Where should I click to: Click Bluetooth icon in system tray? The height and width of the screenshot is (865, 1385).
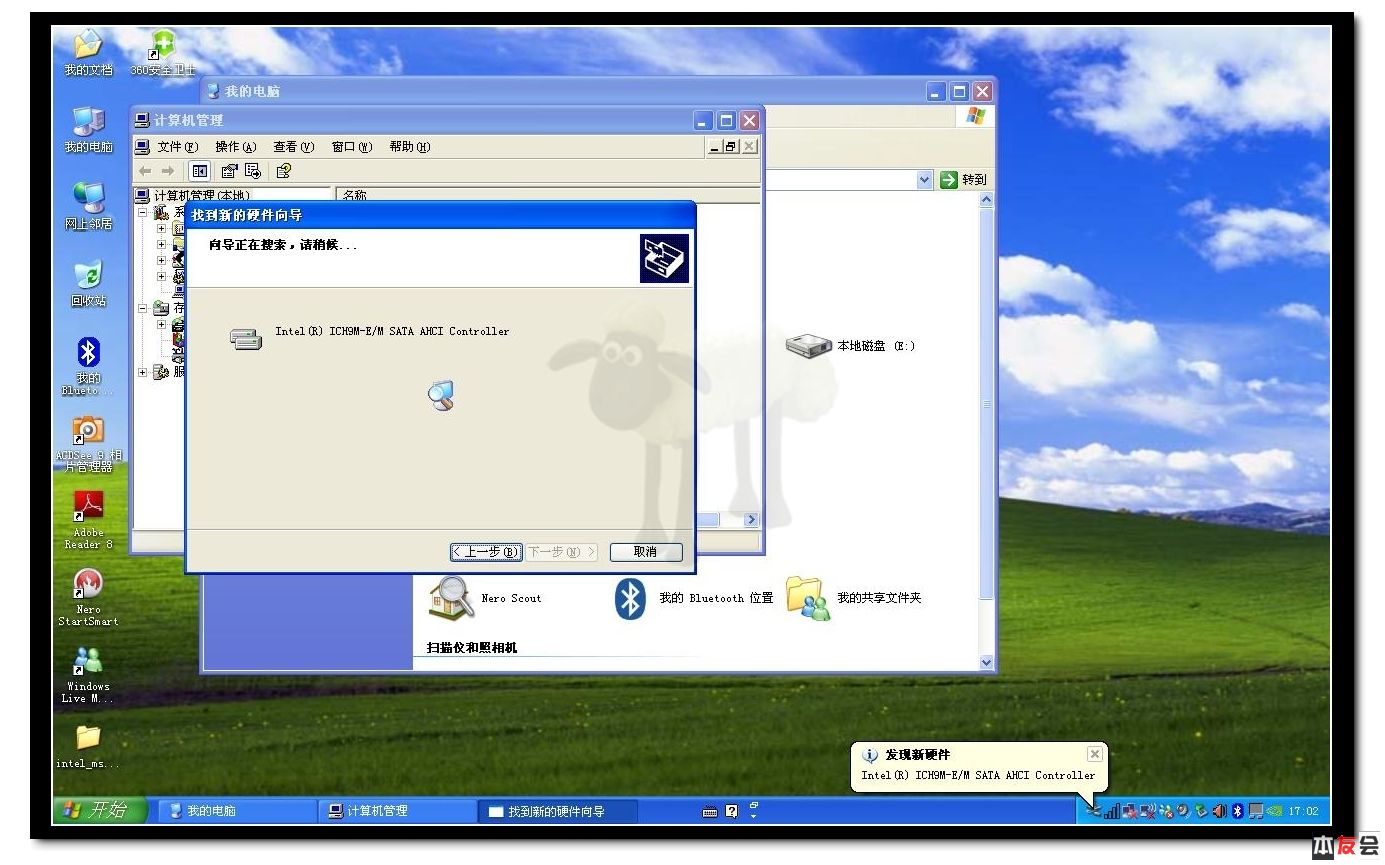pos(1237,811)
